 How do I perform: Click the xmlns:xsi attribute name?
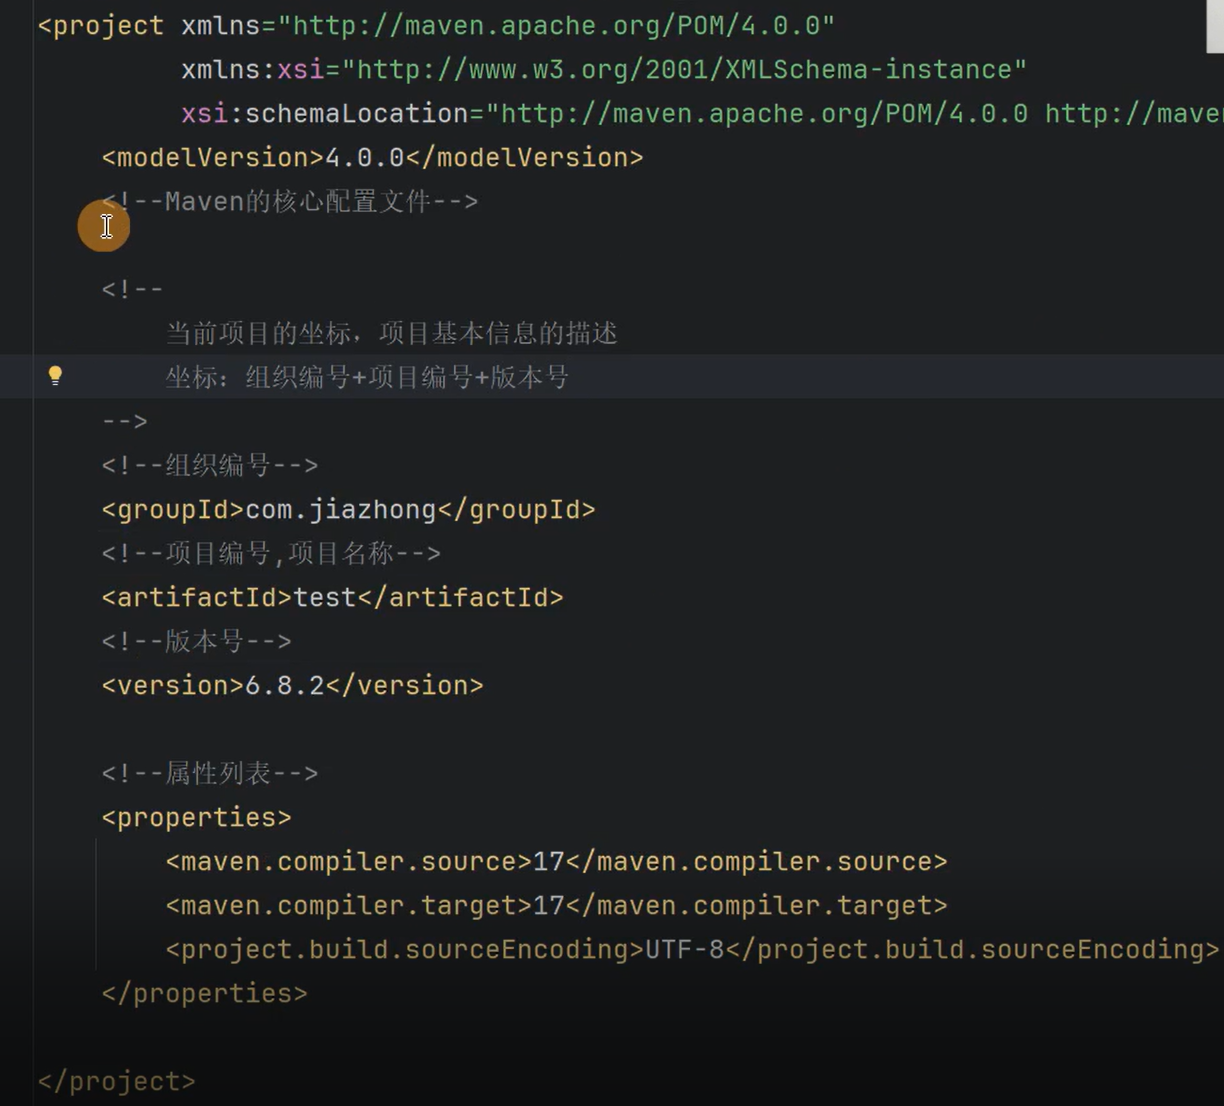click(x=253, y=69)
